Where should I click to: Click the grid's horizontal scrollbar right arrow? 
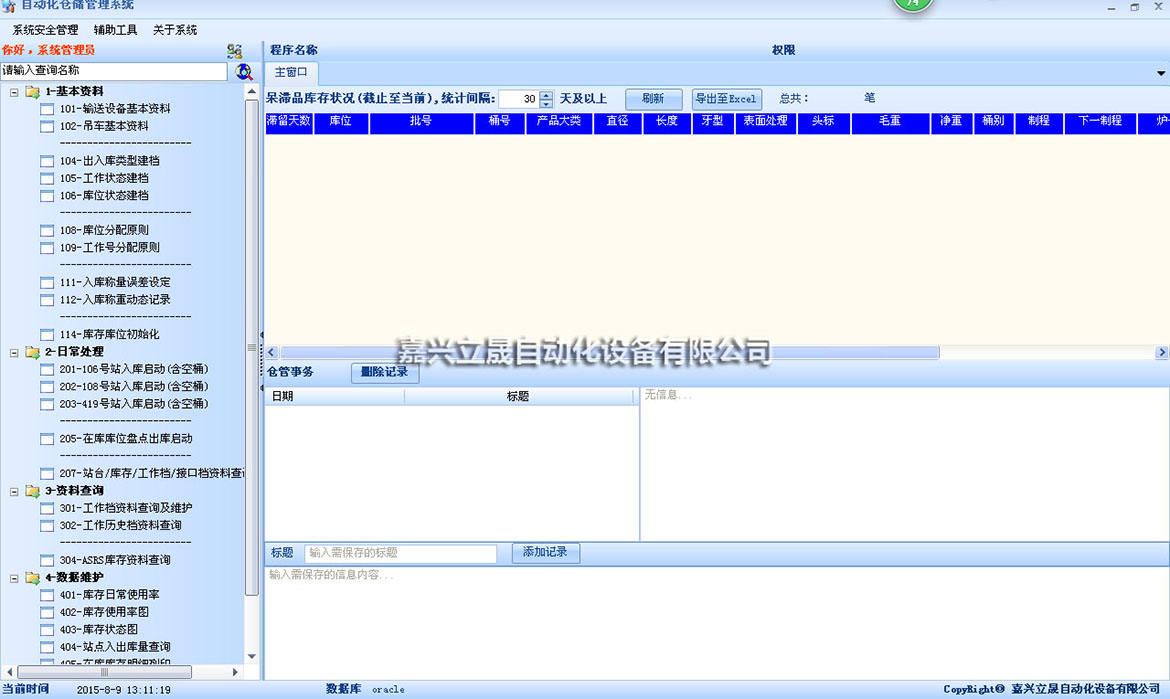1161,353
